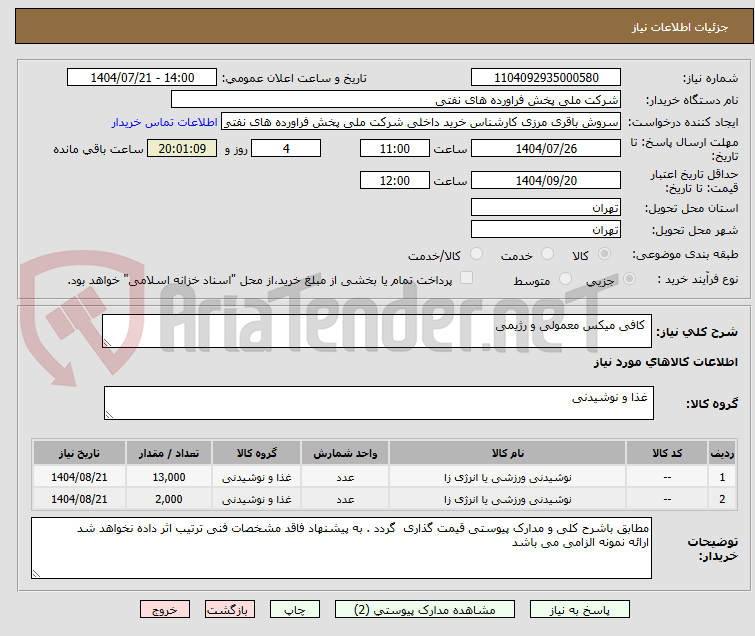Viewport: 755px width, 636px height.
Task: Click the نام کالا column header
Action: (x=508, y=453)
